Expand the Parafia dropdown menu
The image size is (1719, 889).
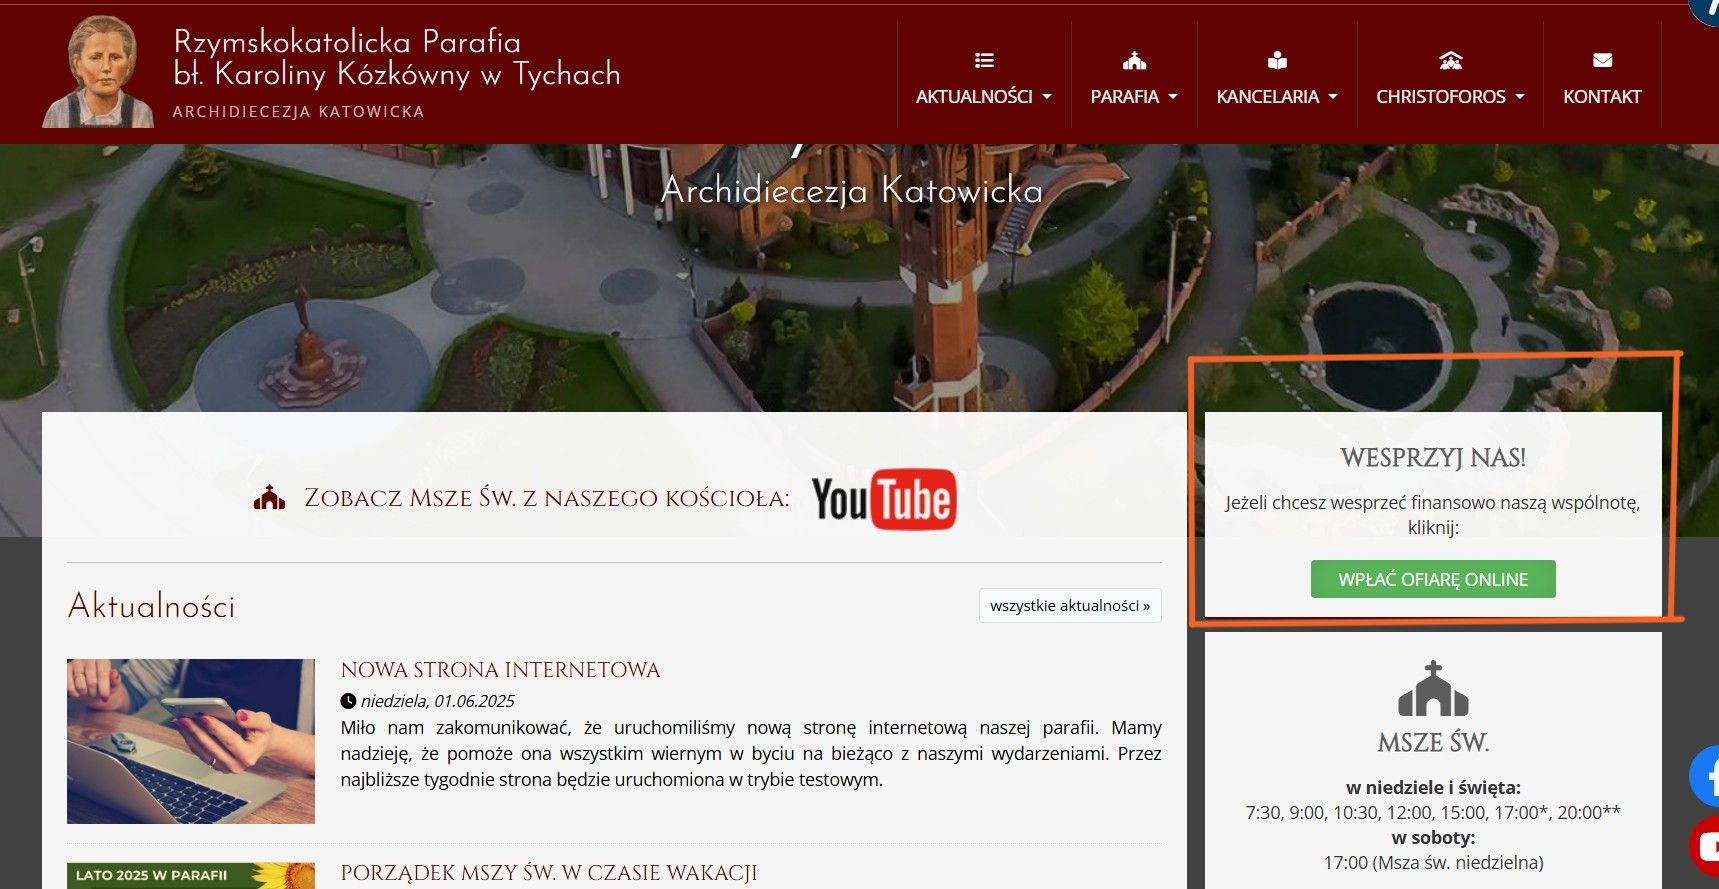pos(1134,97)
